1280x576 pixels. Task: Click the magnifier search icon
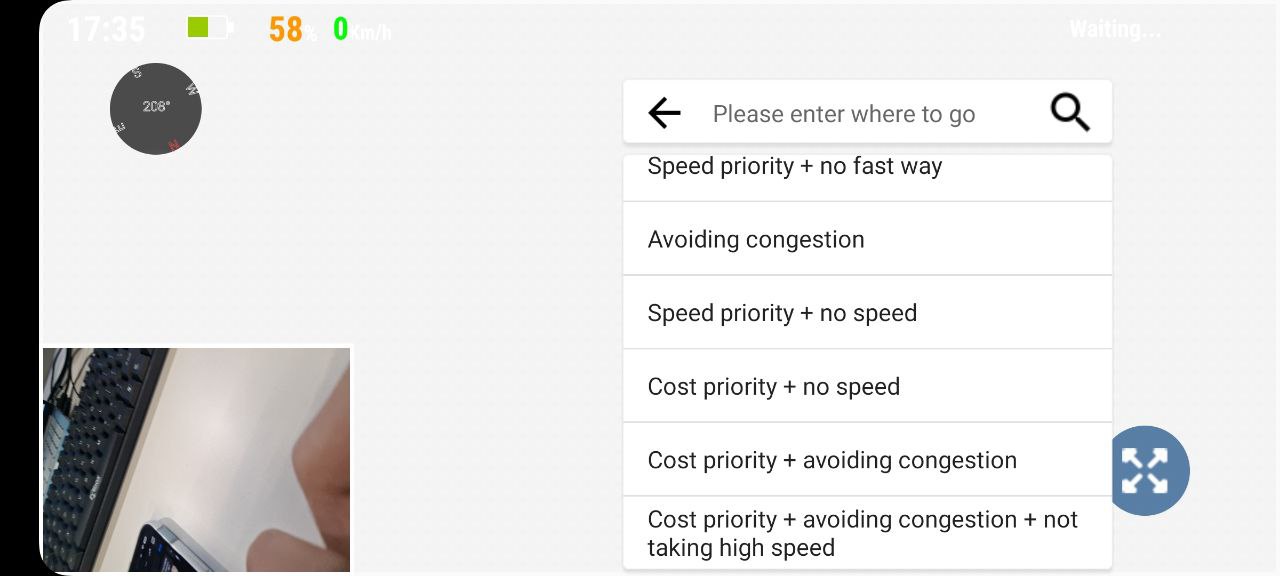tap(1070, 113)
